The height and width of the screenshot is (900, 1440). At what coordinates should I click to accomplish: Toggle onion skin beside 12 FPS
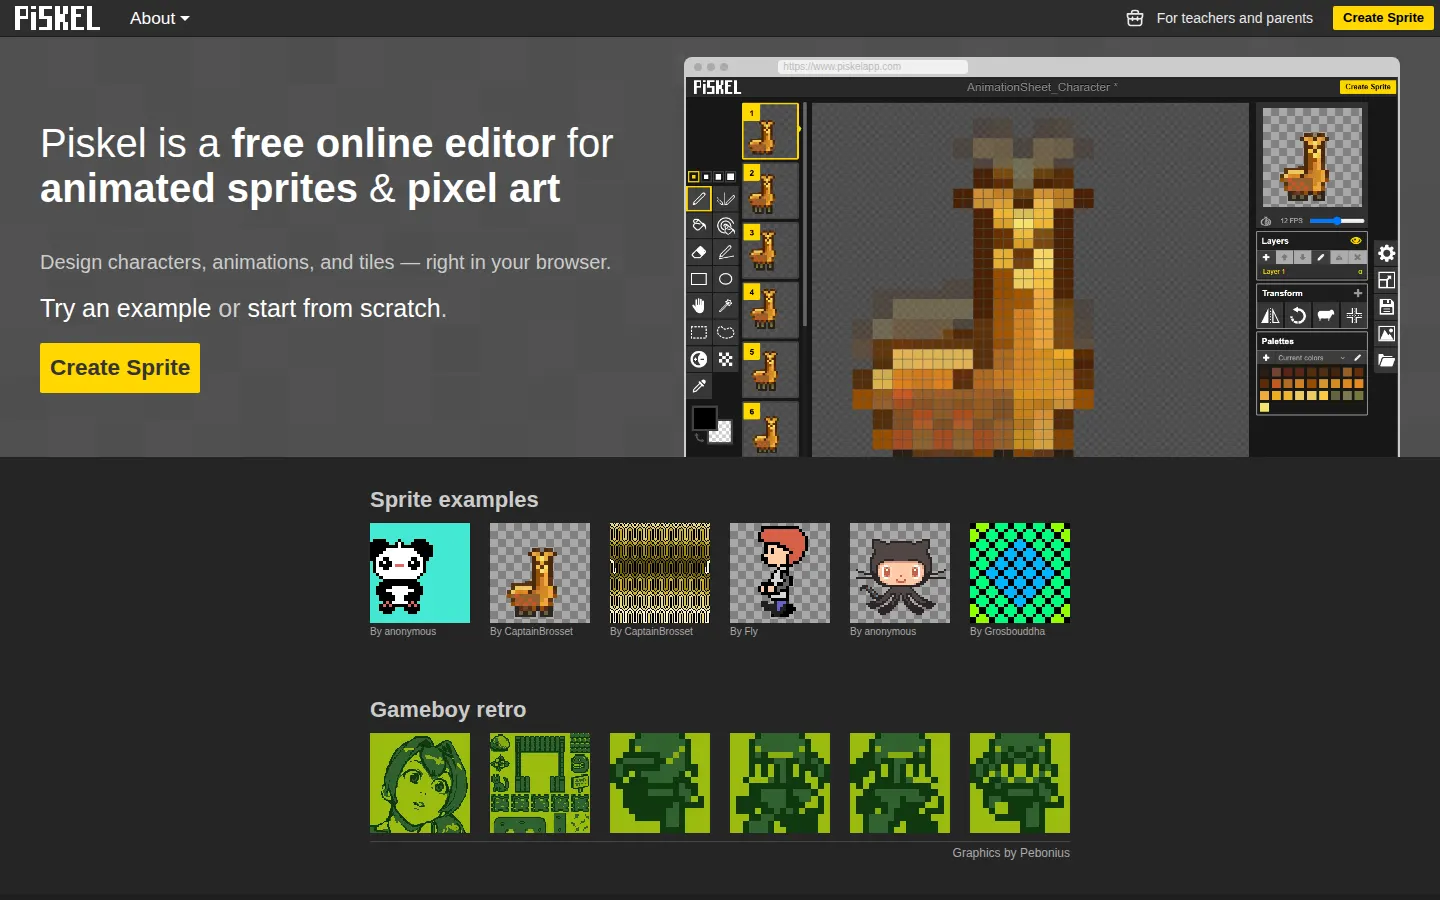coord(1266,221)
